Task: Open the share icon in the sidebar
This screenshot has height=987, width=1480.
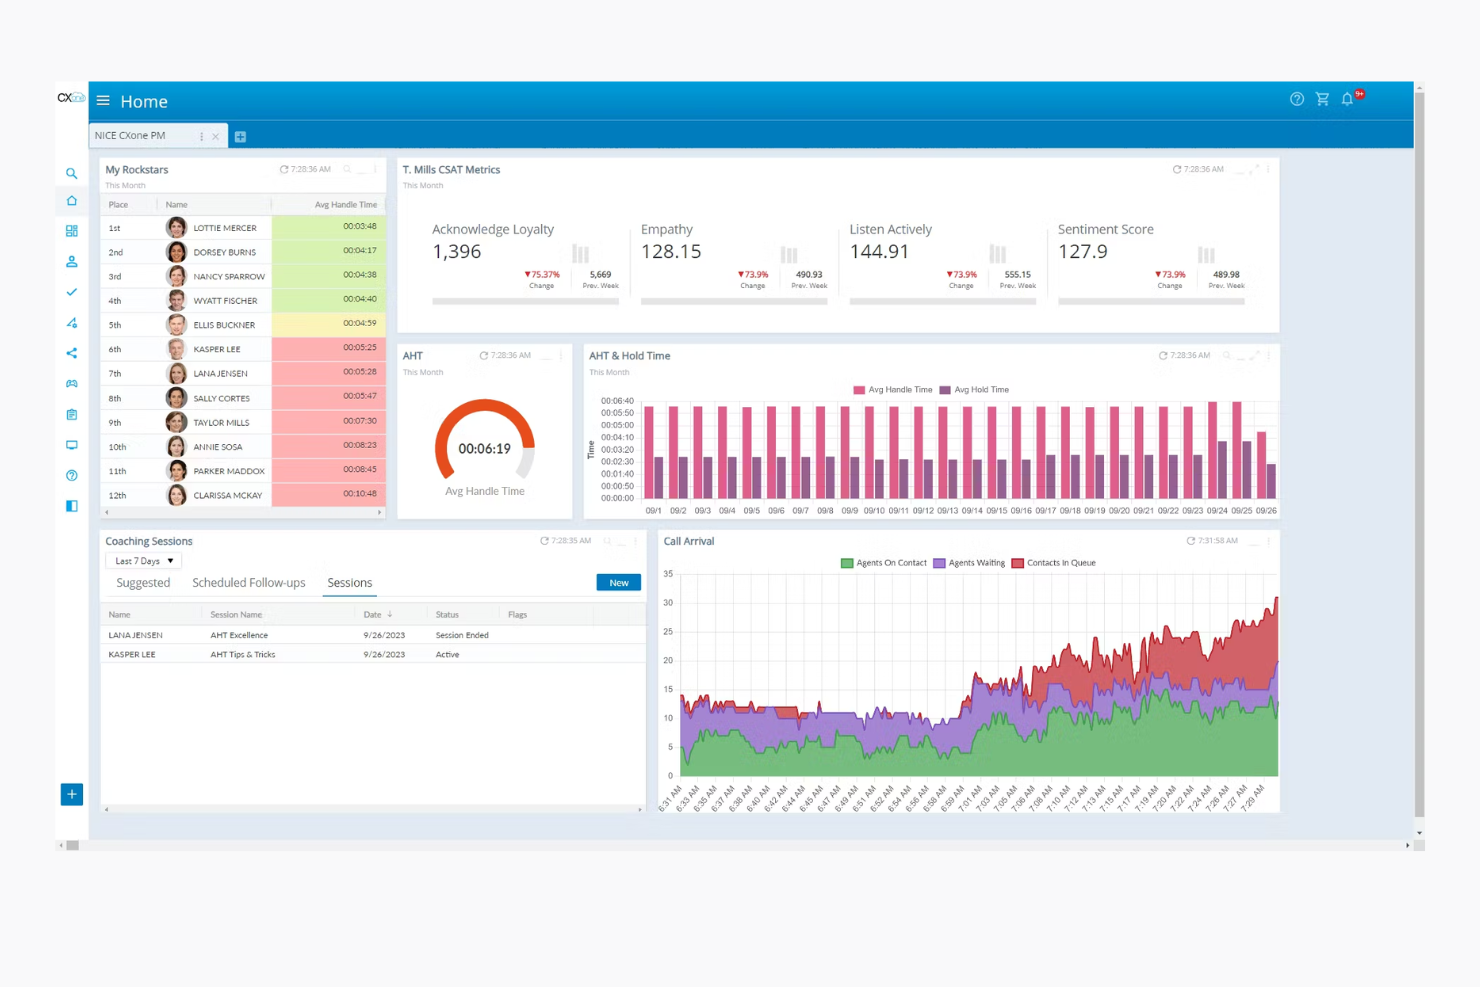Action: [72, 353]
